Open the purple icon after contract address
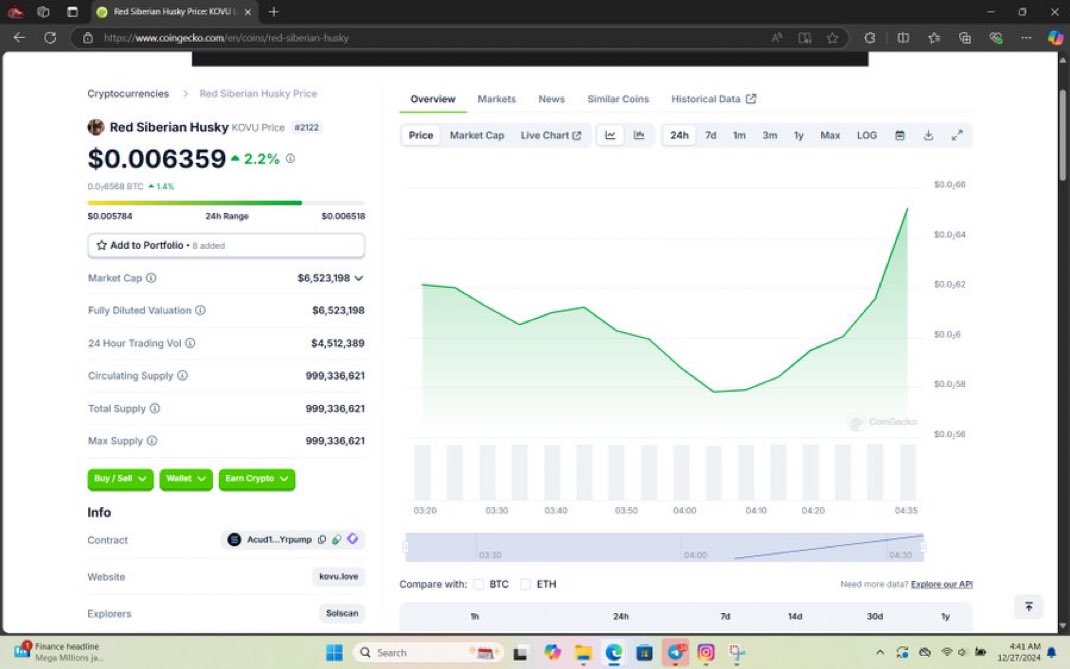The image size is (1070, 669). [x=353, y=539]
